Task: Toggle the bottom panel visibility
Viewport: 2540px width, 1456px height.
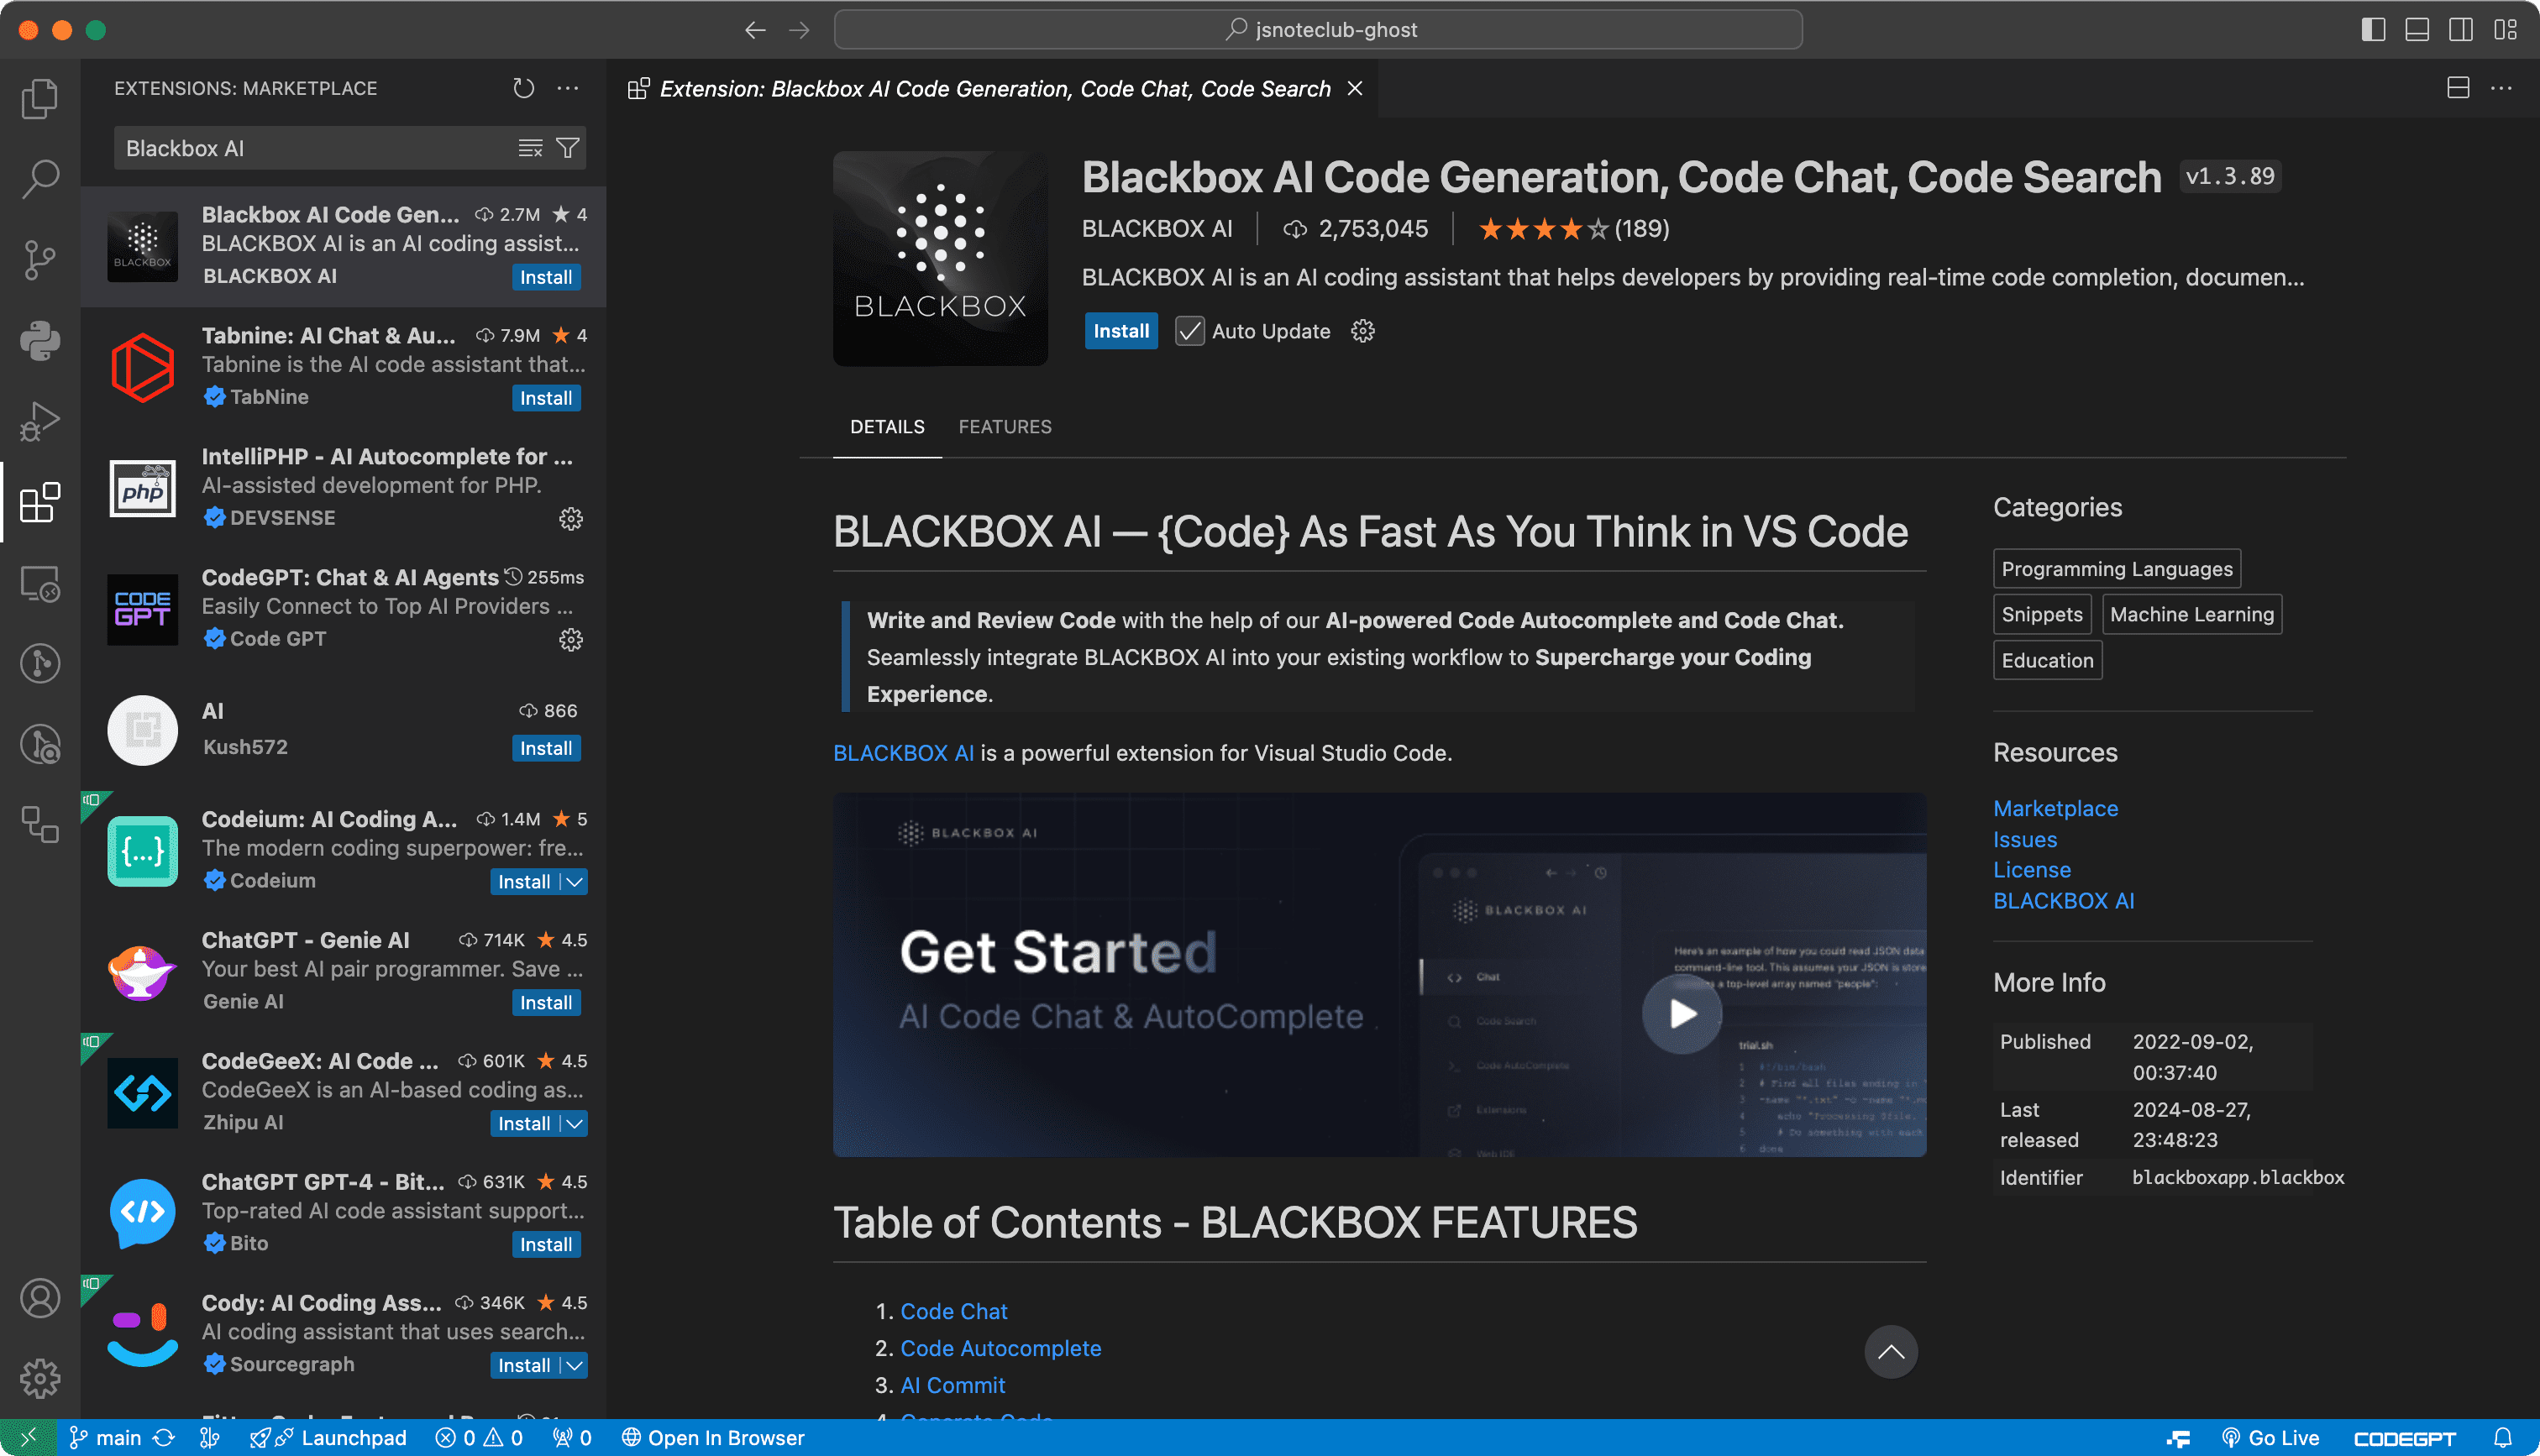Action: pos(2417,29)
